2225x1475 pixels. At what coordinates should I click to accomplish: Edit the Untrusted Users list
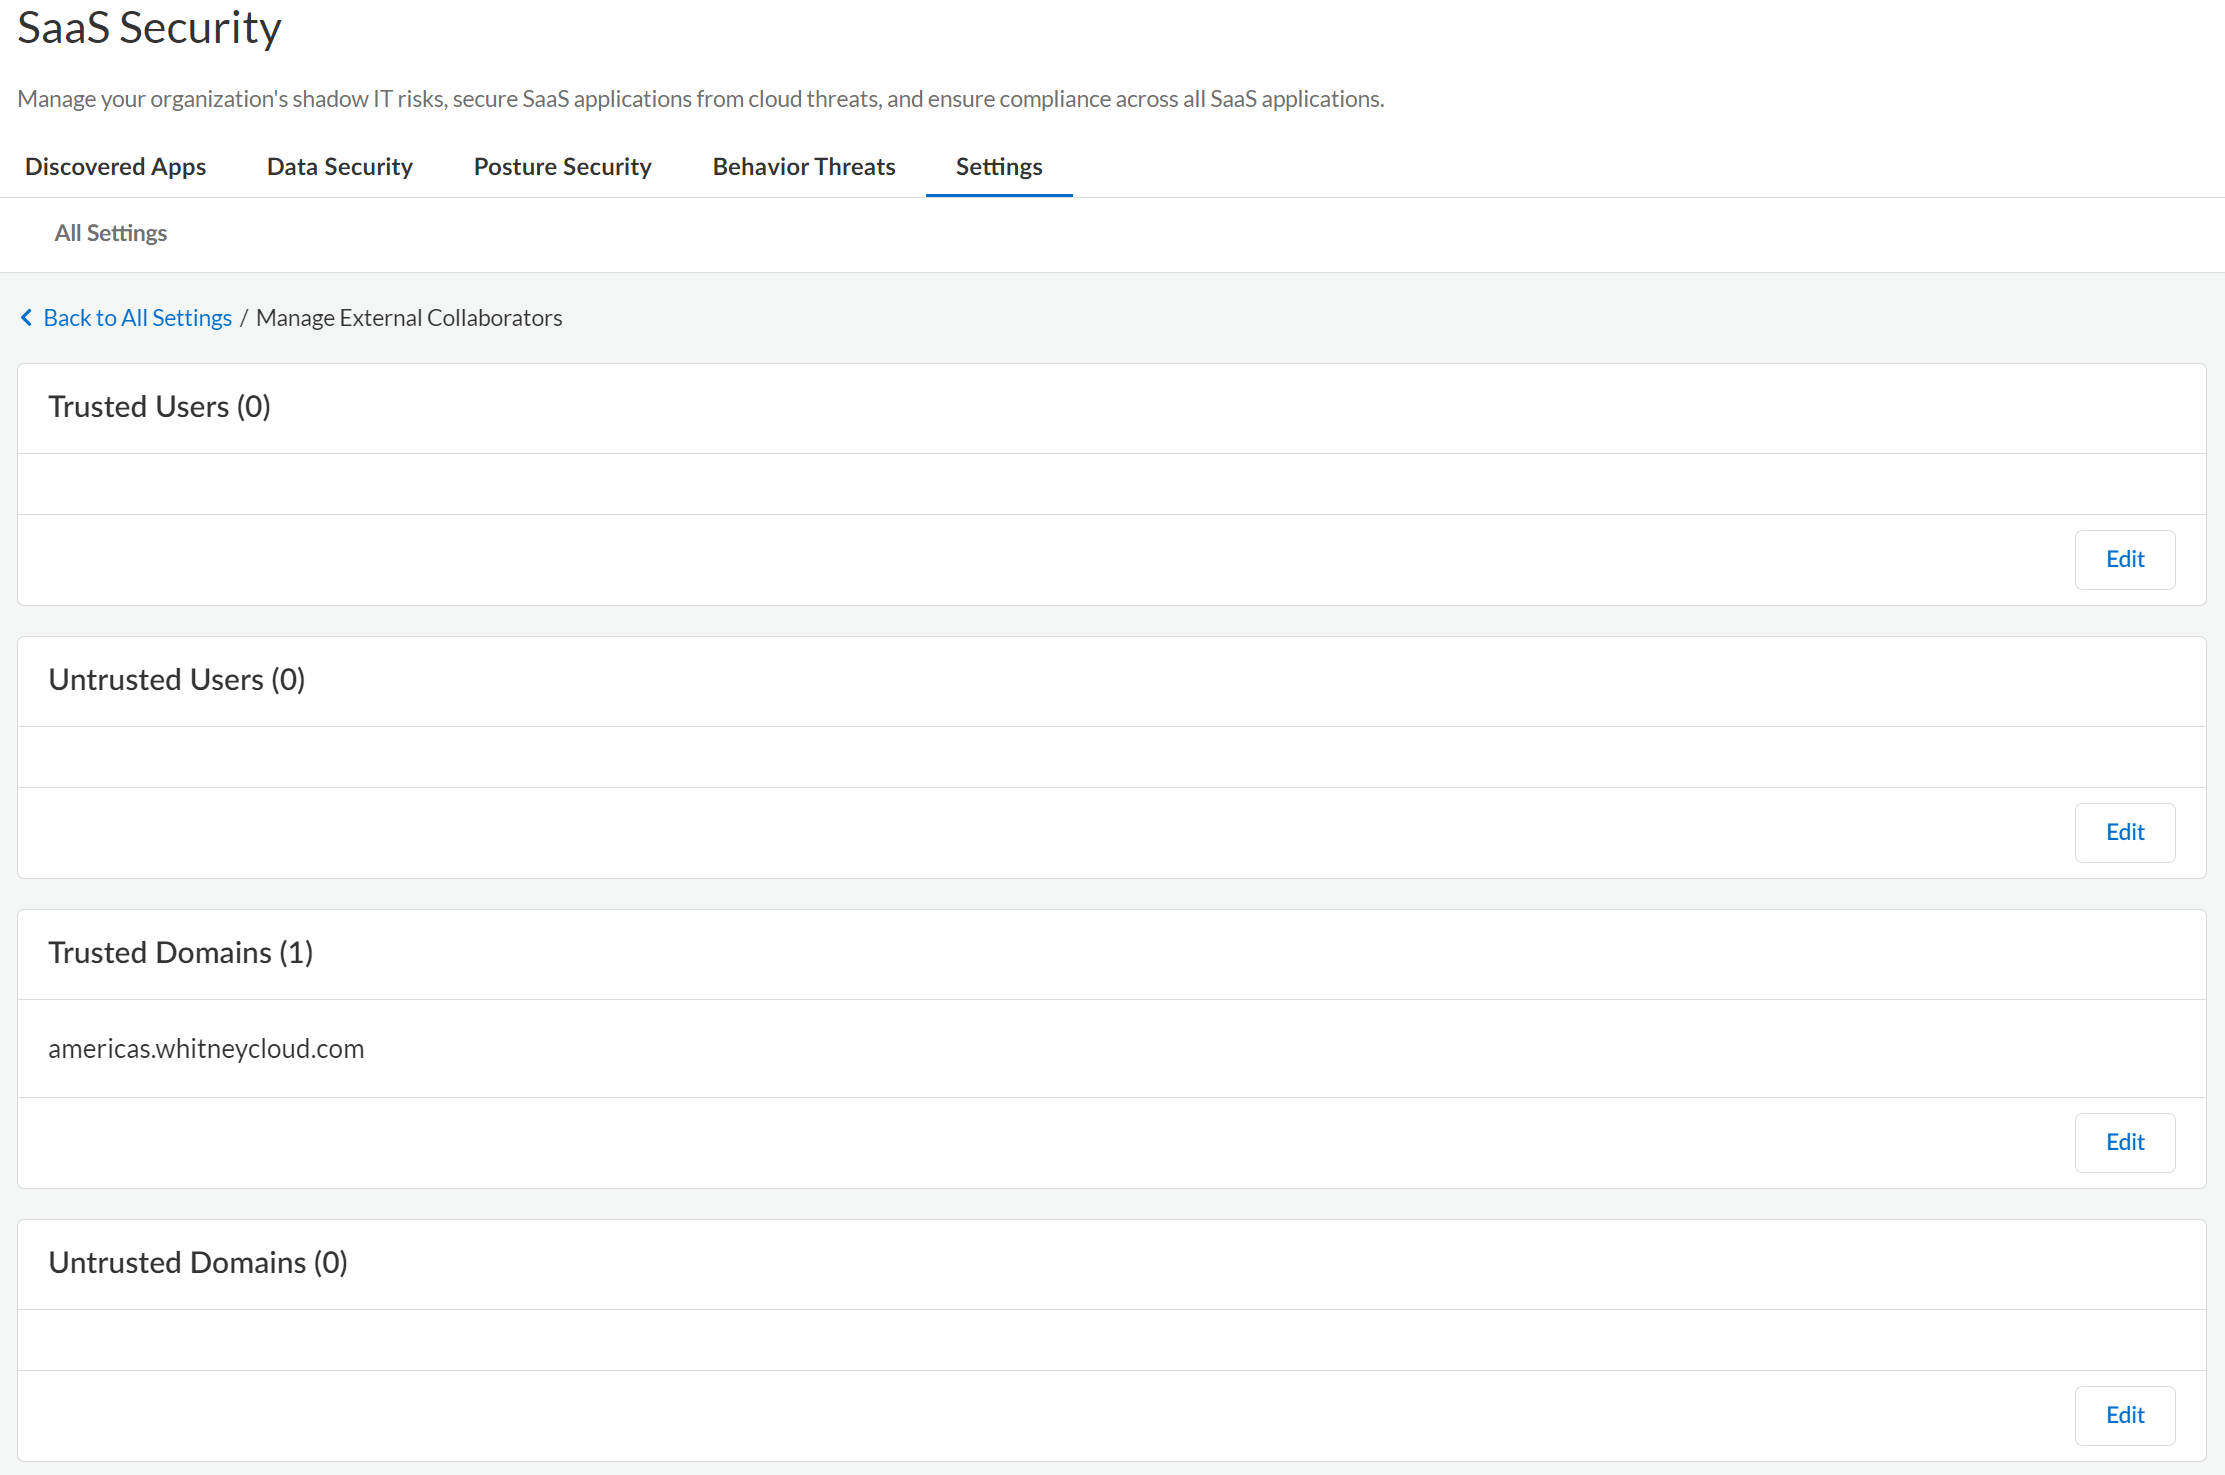[2124, 832]
